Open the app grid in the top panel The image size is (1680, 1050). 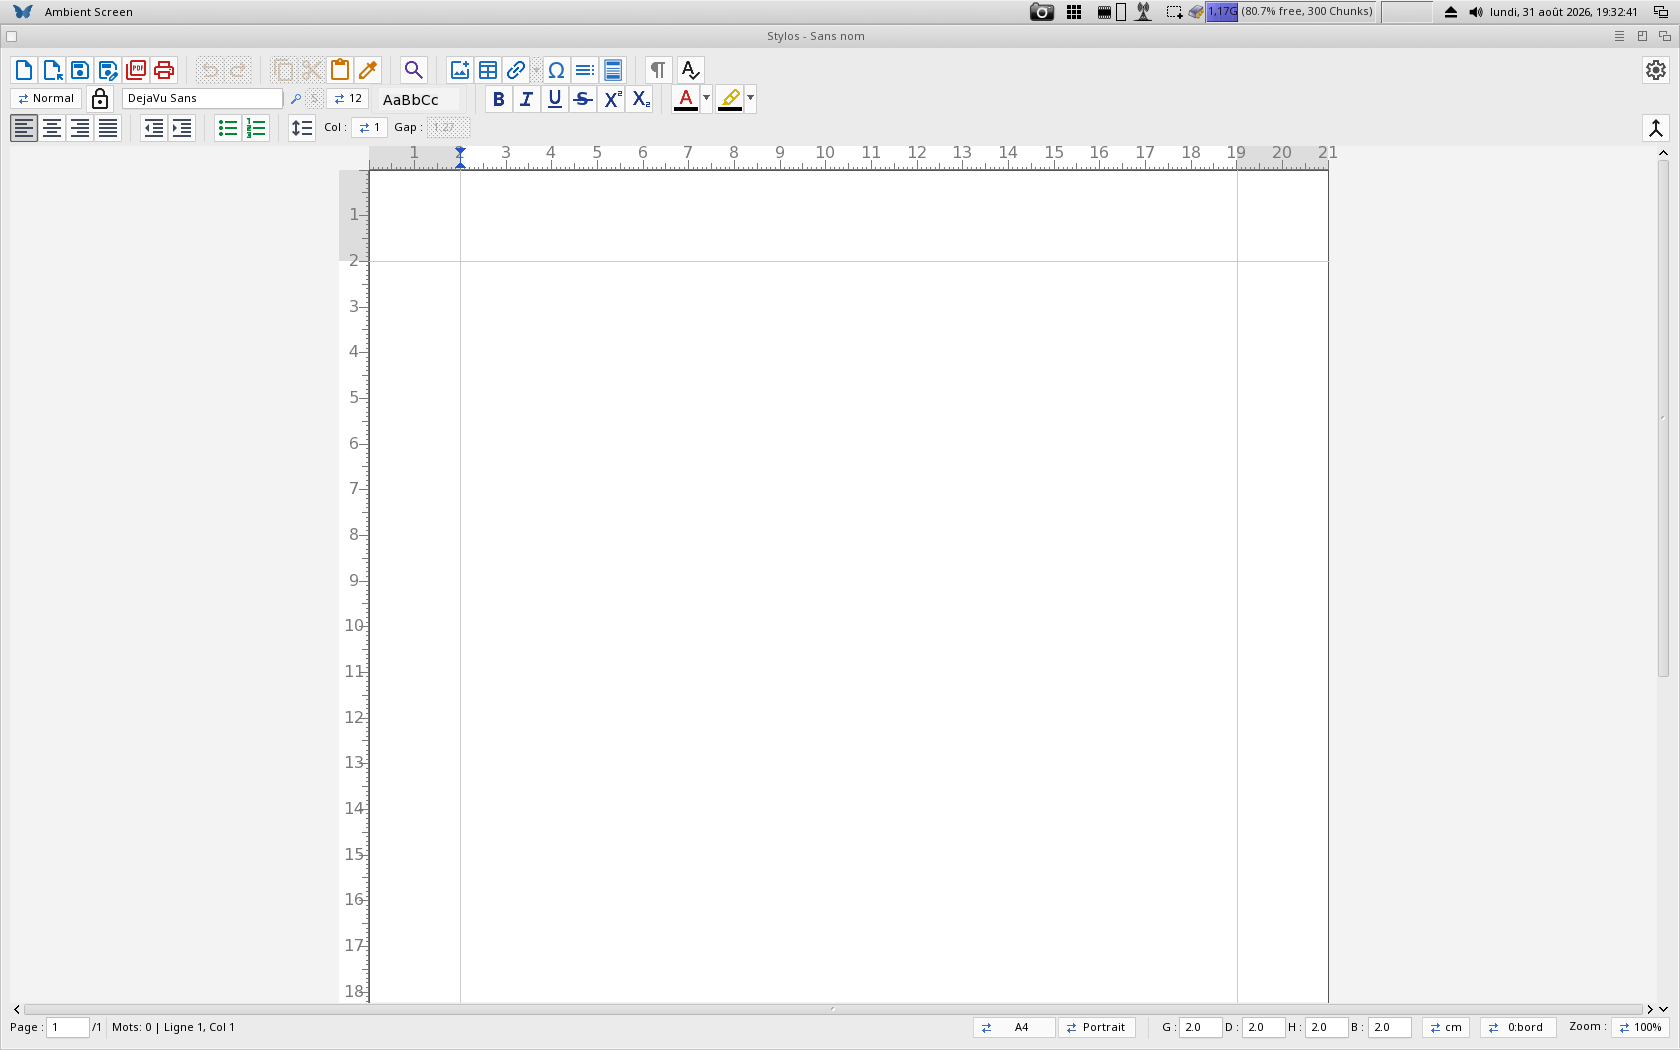pyautogui.click(x=1074, y=12)
